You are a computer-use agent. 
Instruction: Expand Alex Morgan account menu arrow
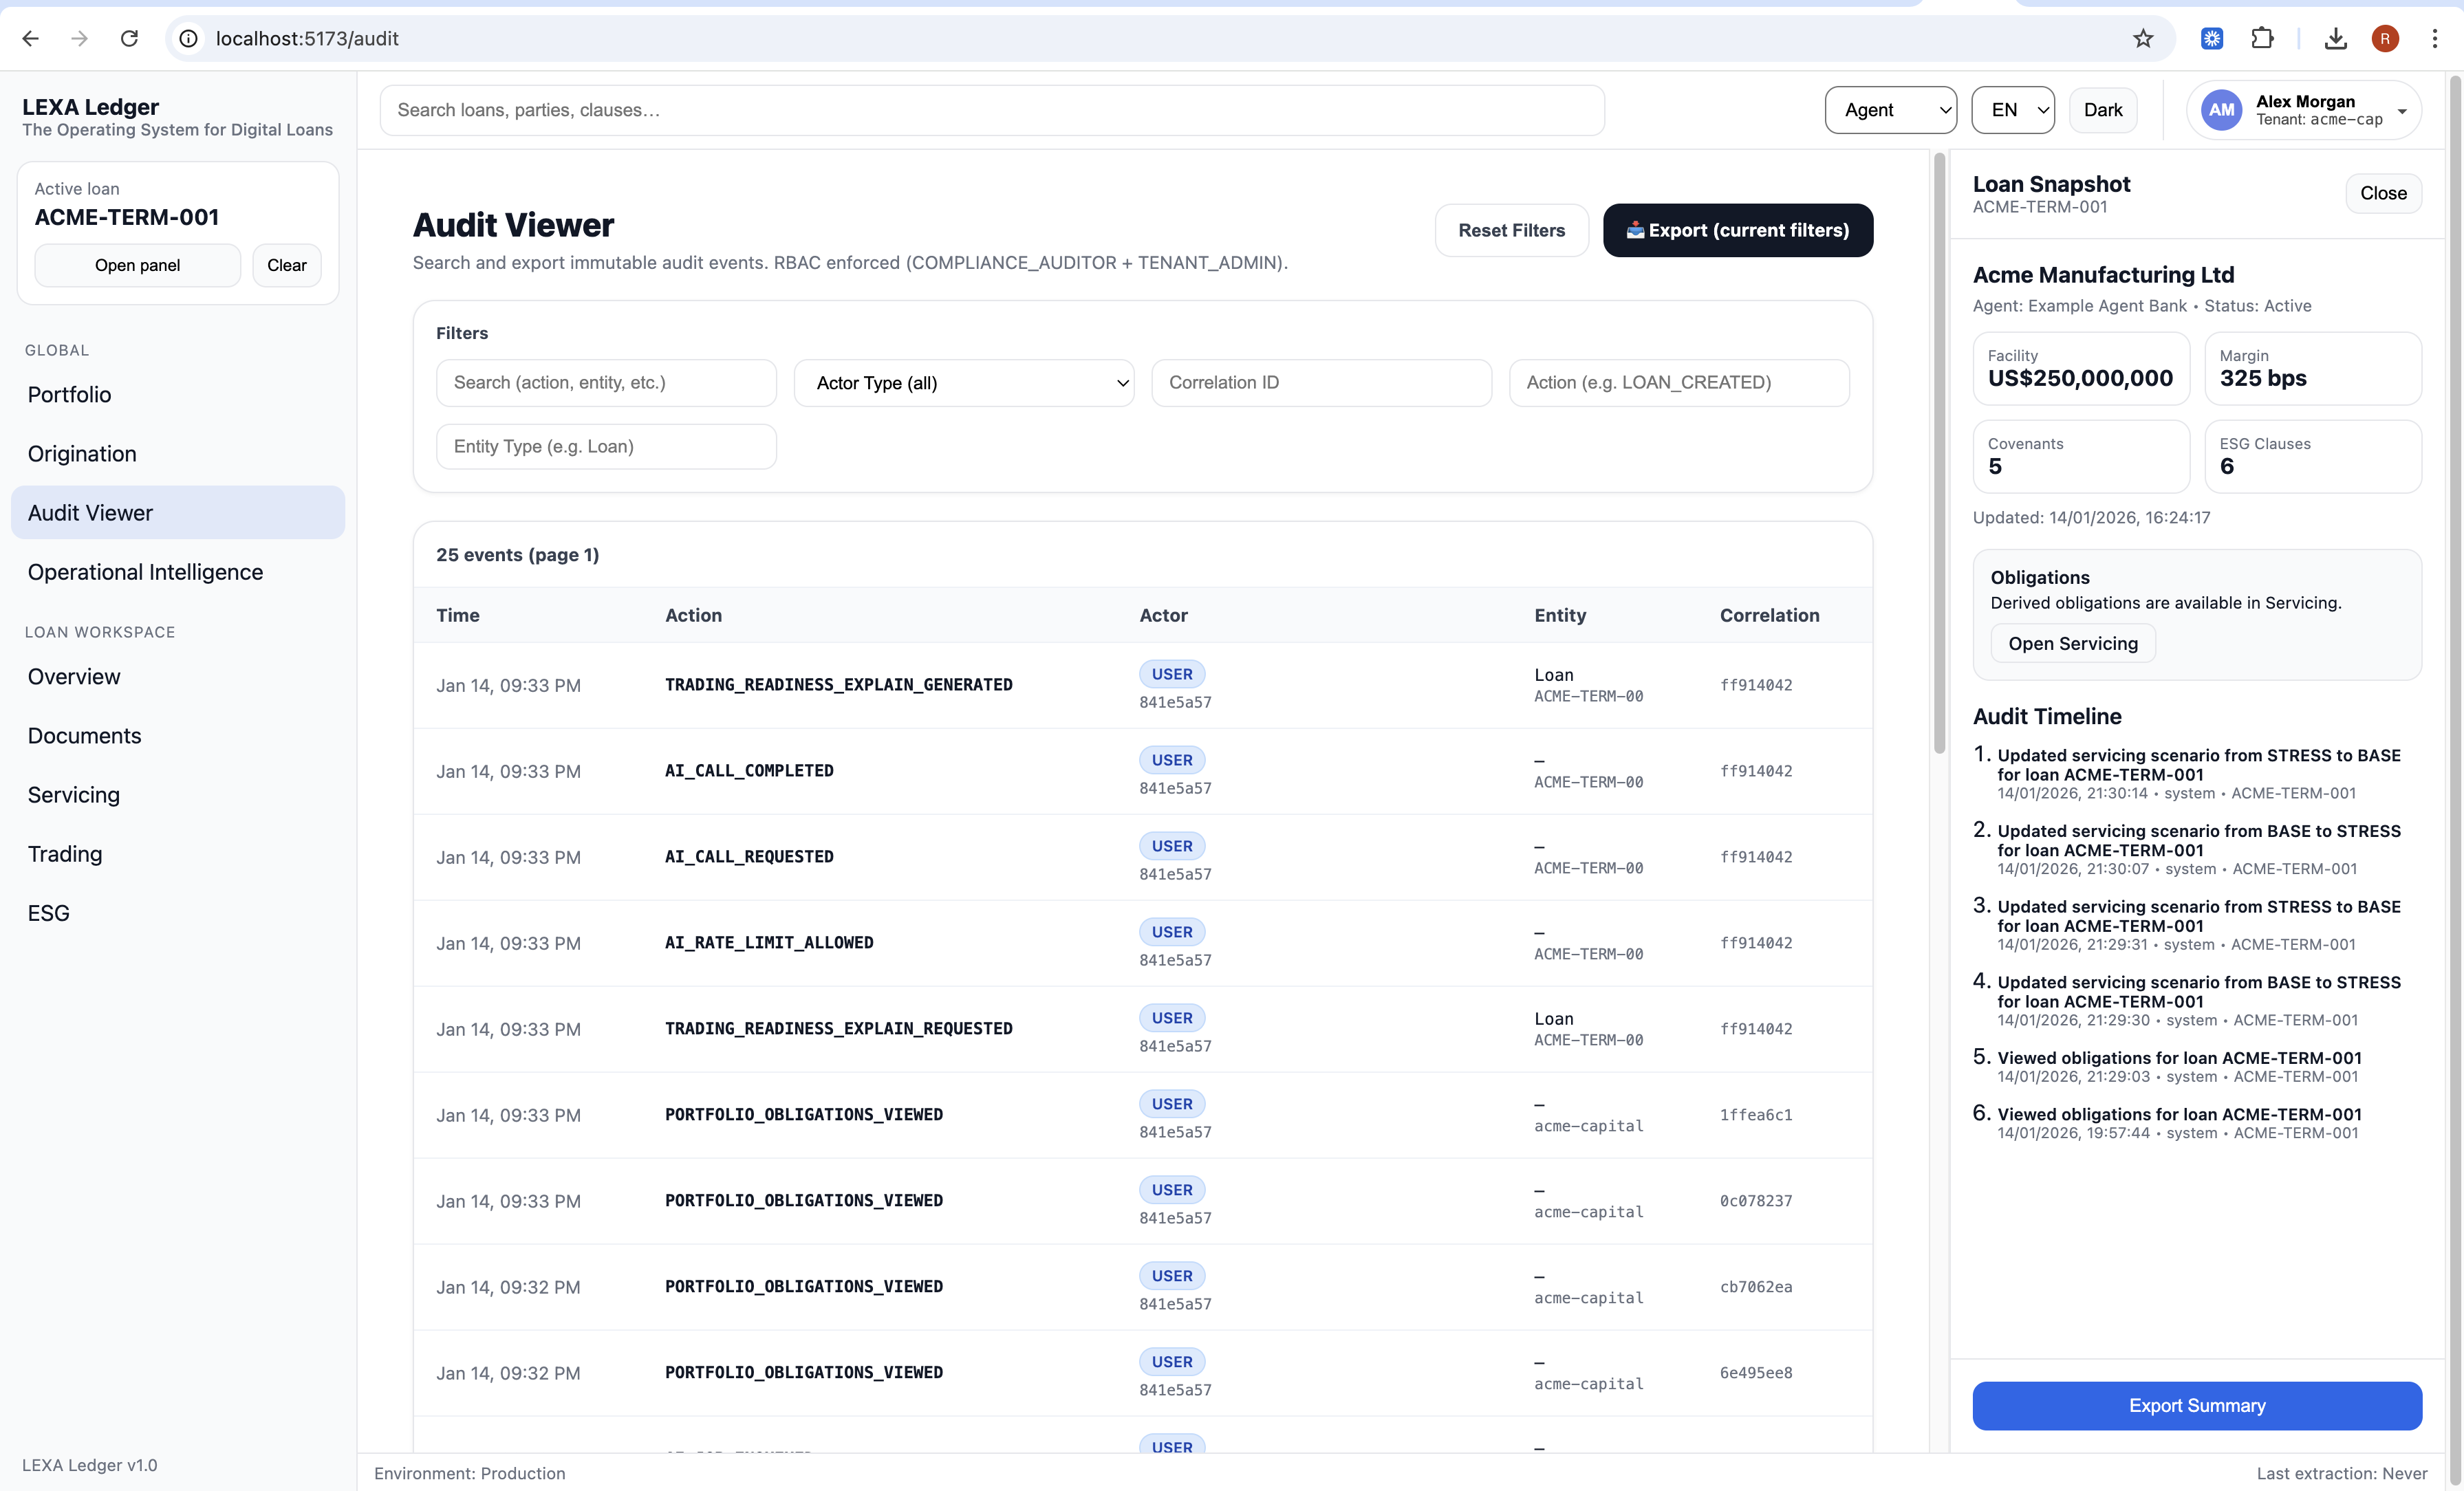[2402, 111]
